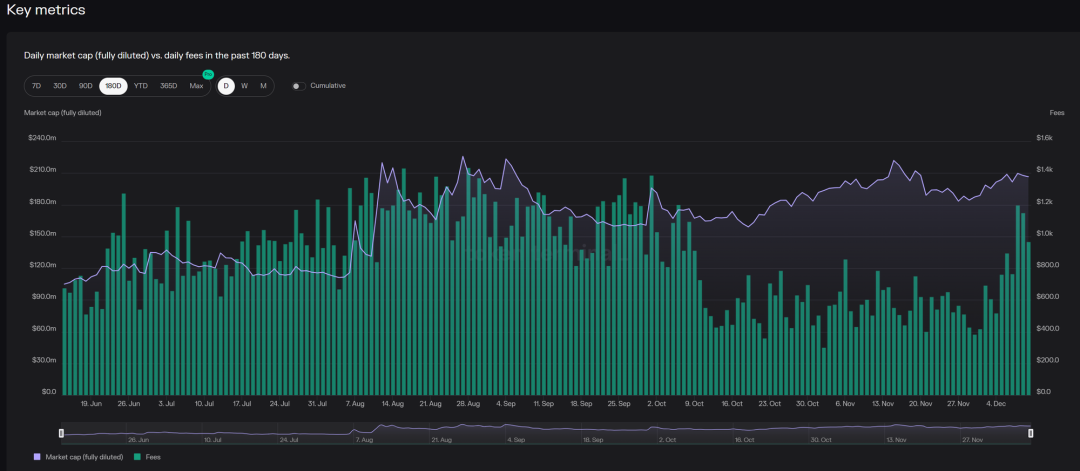
Task: Select the 7D time range
Action: click(36, 86)
